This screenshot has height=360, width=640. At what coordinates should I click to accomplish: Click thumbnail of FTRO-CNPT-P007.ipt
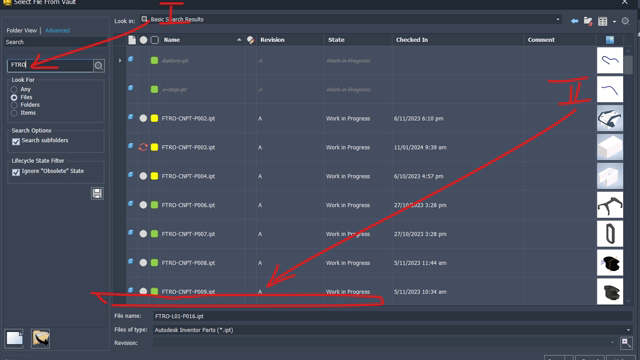(x=610, y=234)
